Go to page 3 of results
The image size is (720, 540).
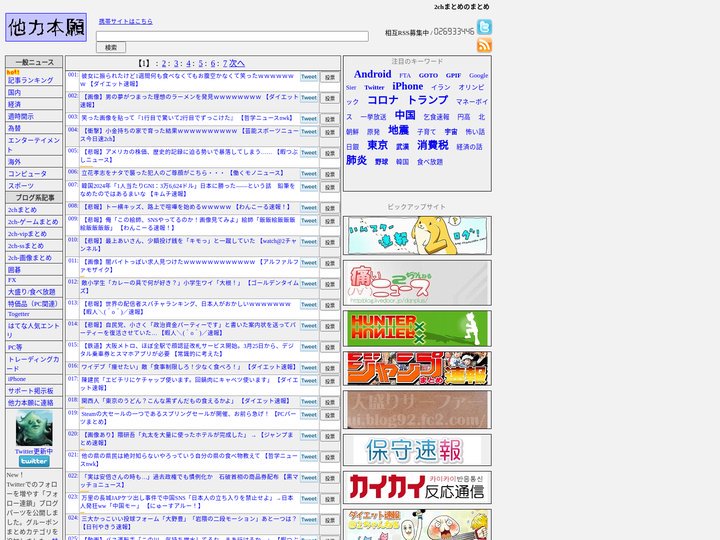(176, 63)
